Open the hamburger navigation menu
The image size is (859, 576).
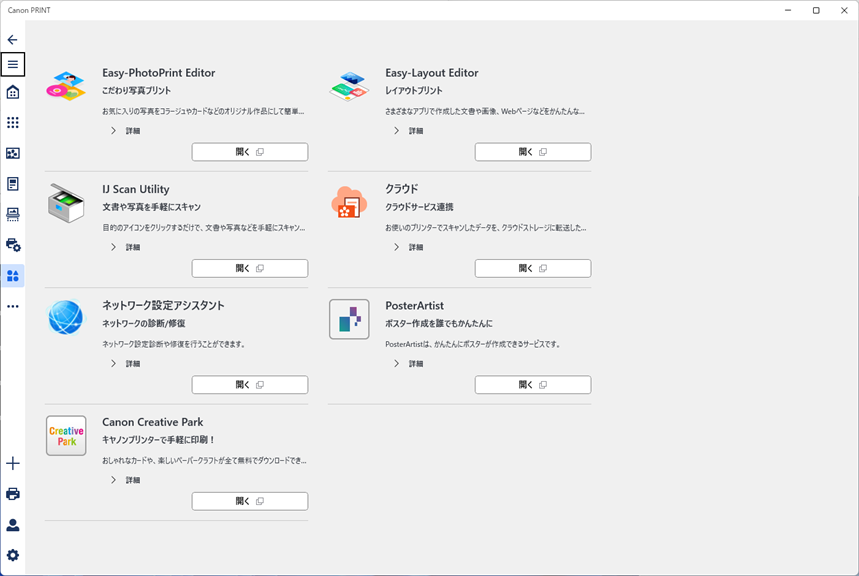(13, 64)
